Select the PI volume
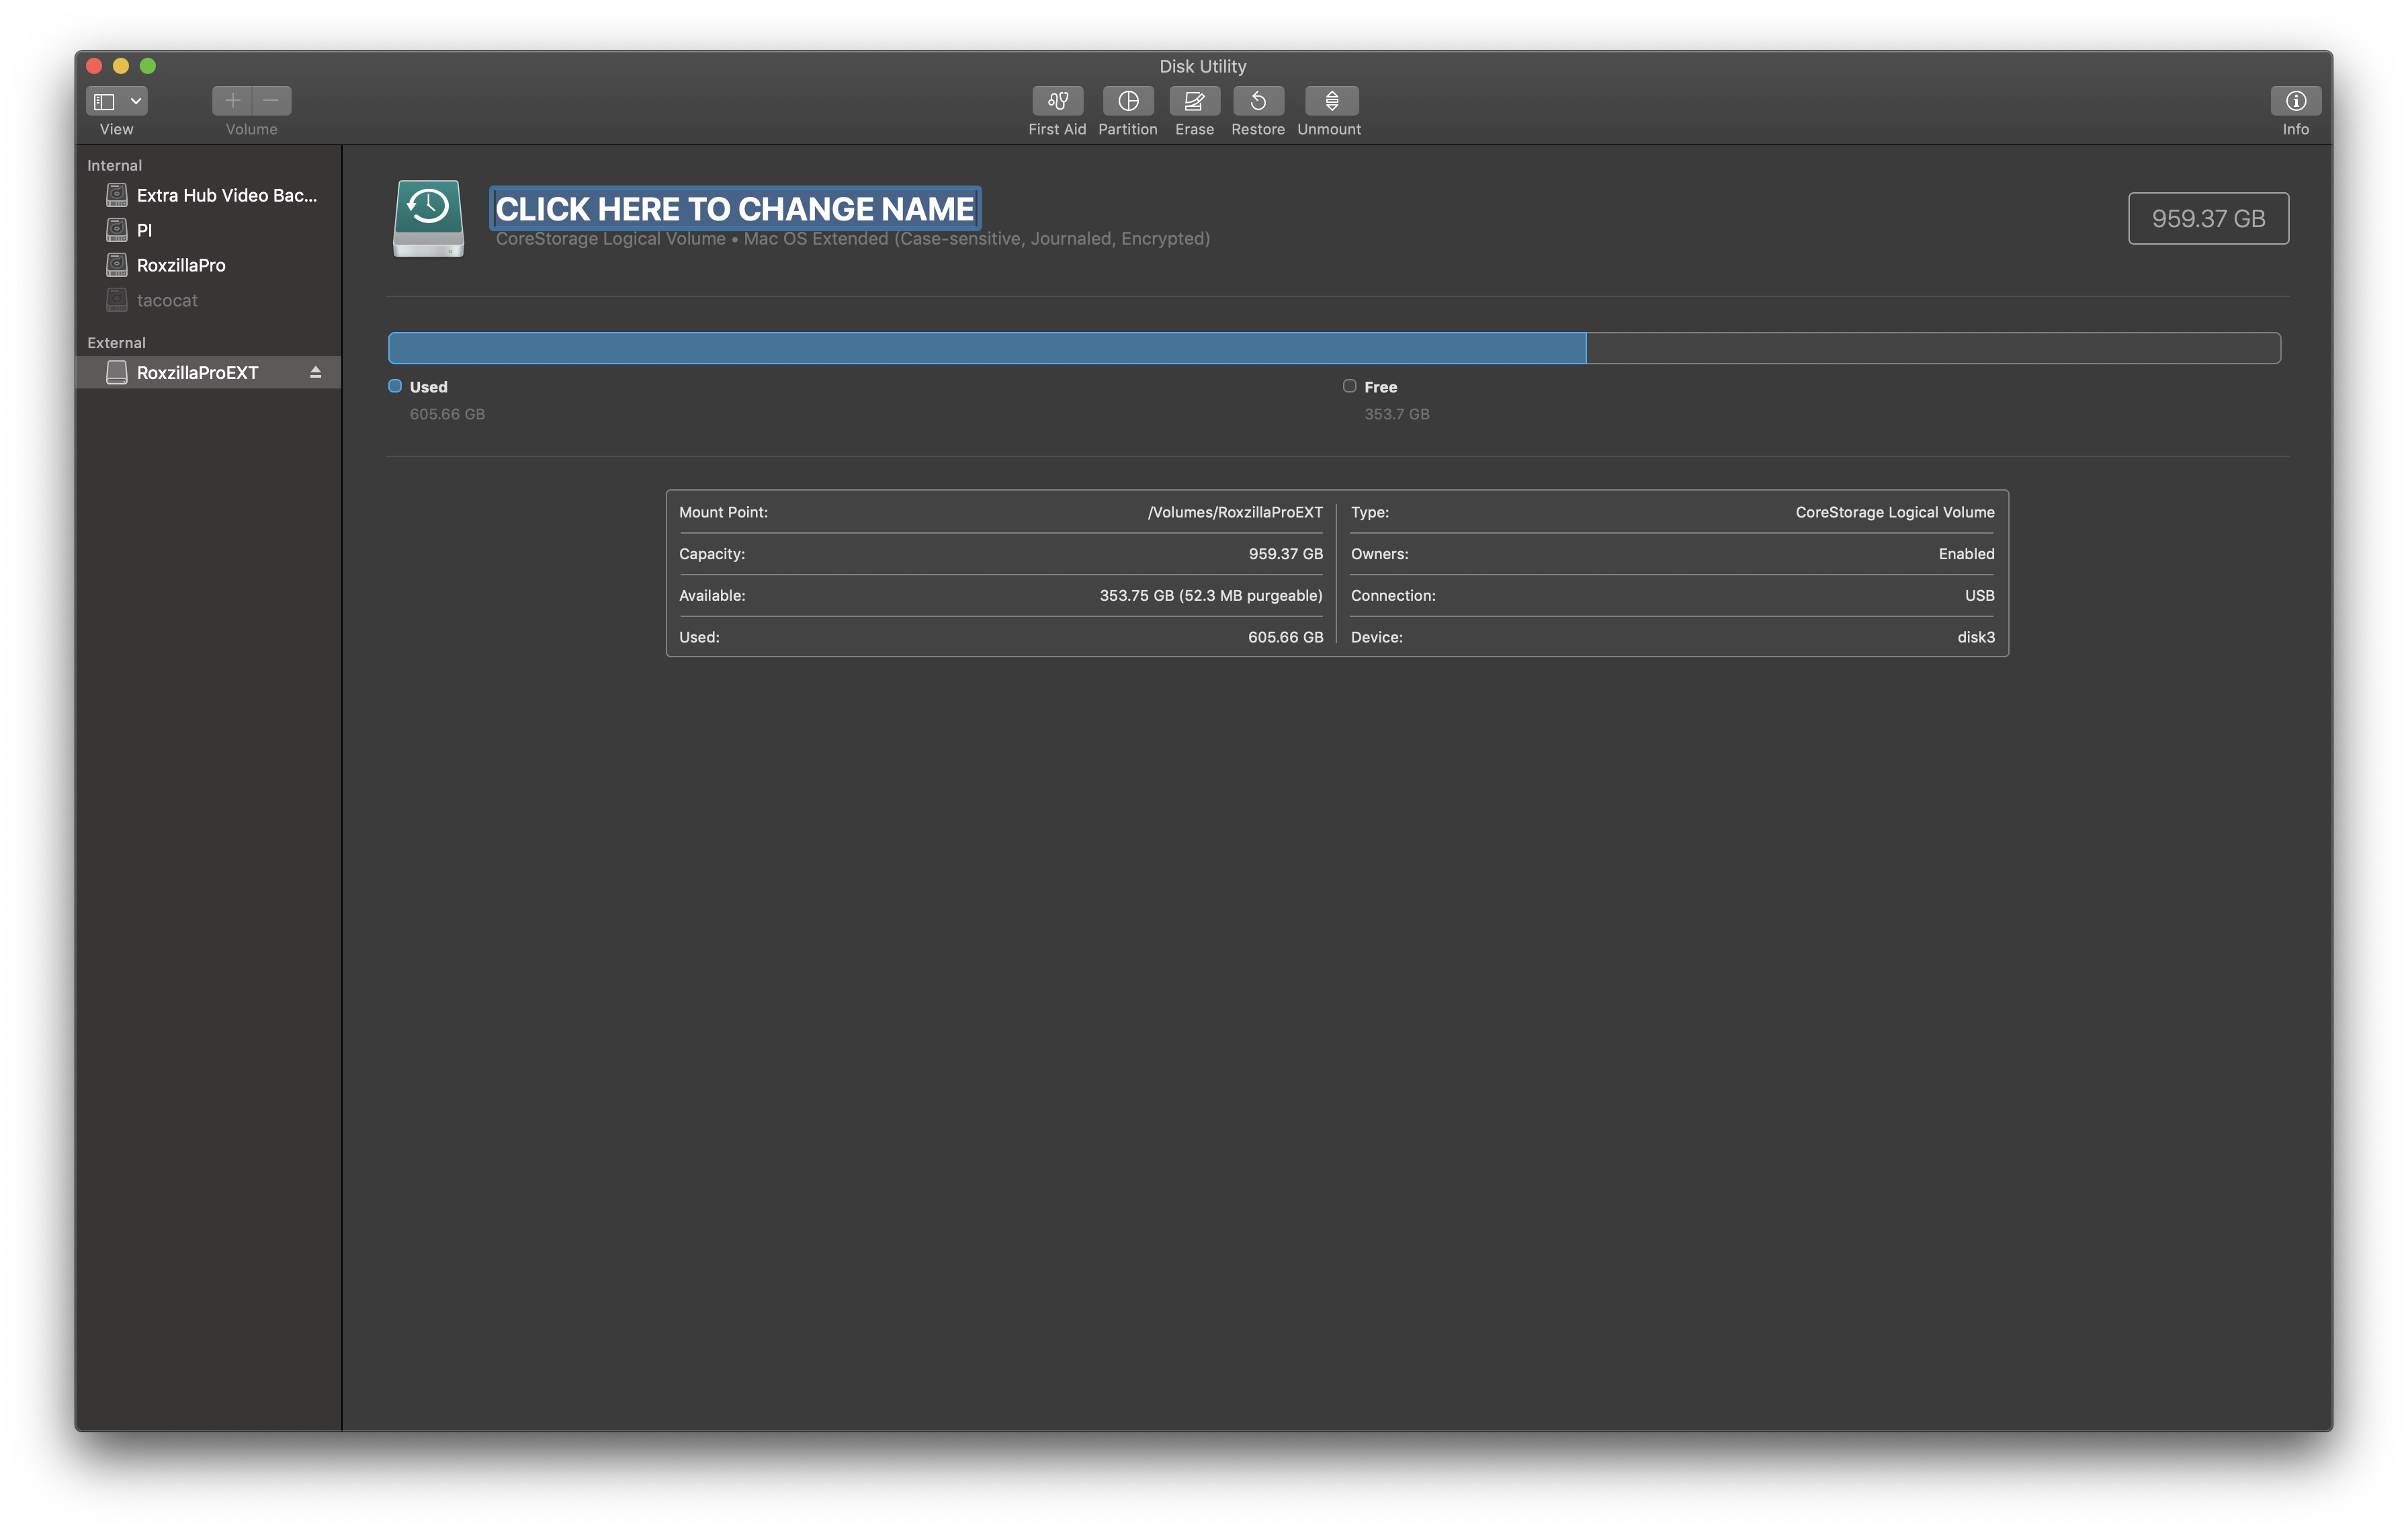This screenshot has height=1531, width=2408. (210, 230)
